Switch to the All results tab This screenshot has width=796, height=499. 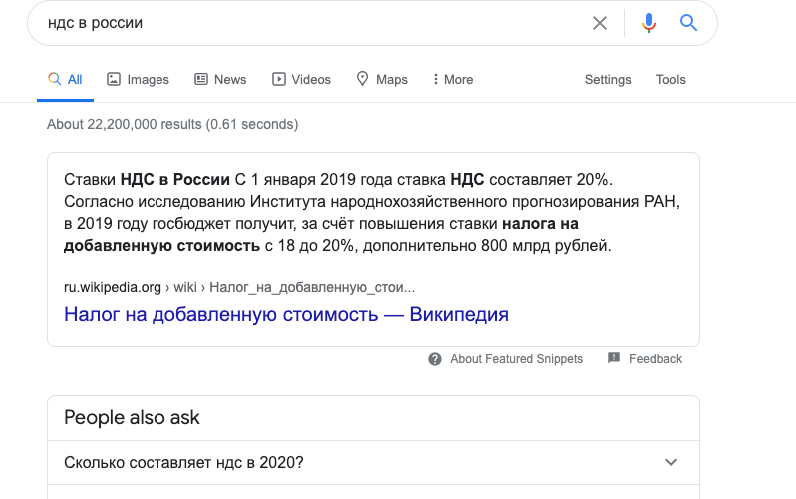point(65,79)
